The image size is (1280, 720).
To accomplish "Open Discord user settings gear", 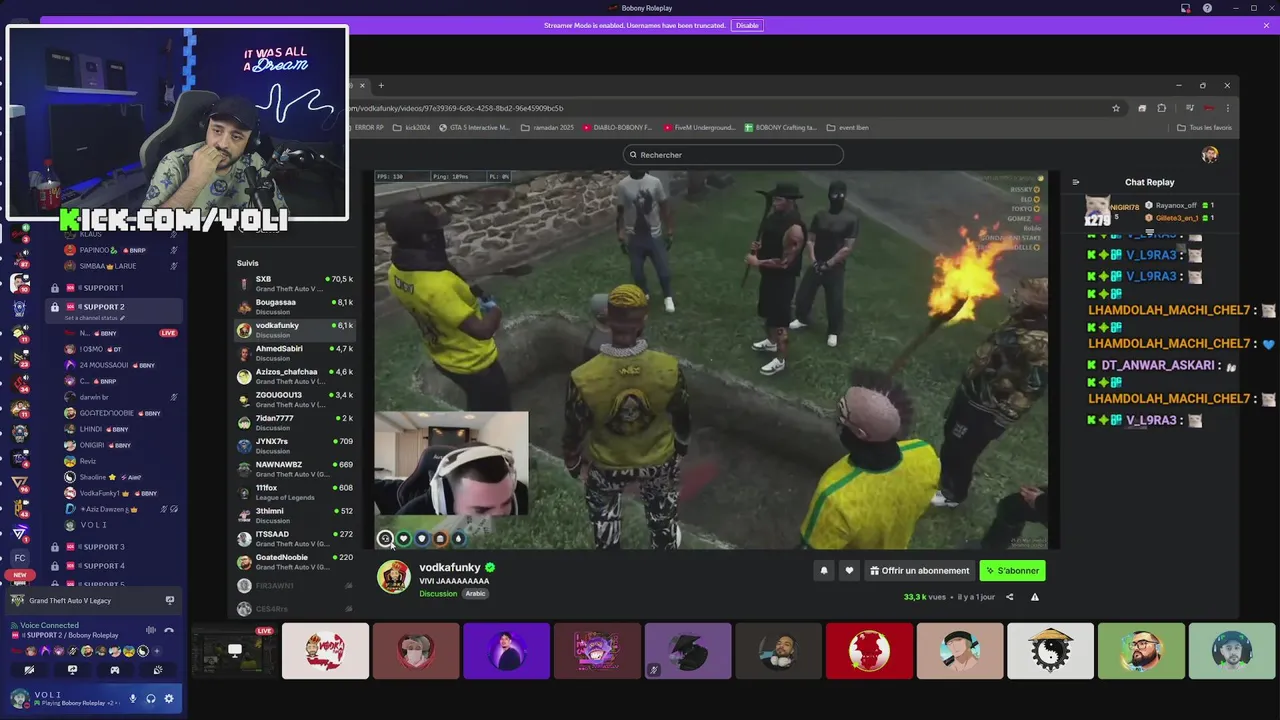I will [x=169, y=699].
